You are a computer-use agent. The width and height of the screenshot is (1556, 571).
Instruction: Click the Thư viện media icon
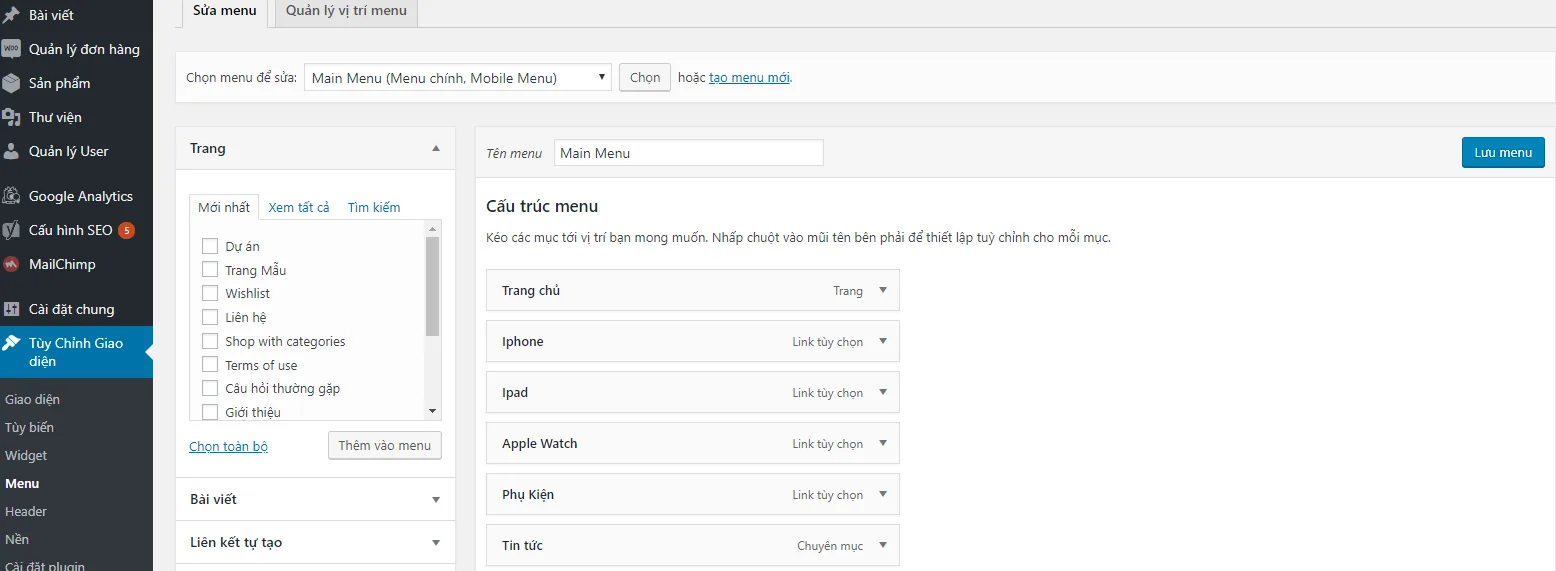pyautogui.click(x=11, y=117)
